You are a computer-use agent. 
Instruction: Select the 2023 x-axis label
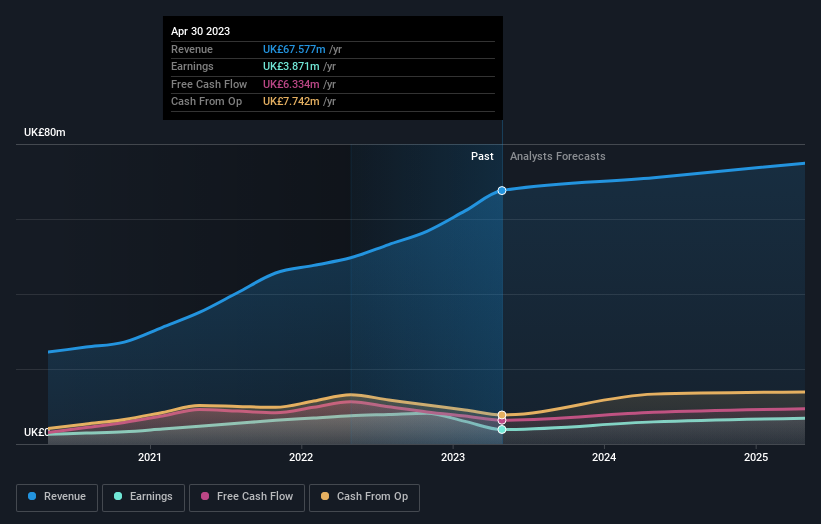[x=453, y=457]
